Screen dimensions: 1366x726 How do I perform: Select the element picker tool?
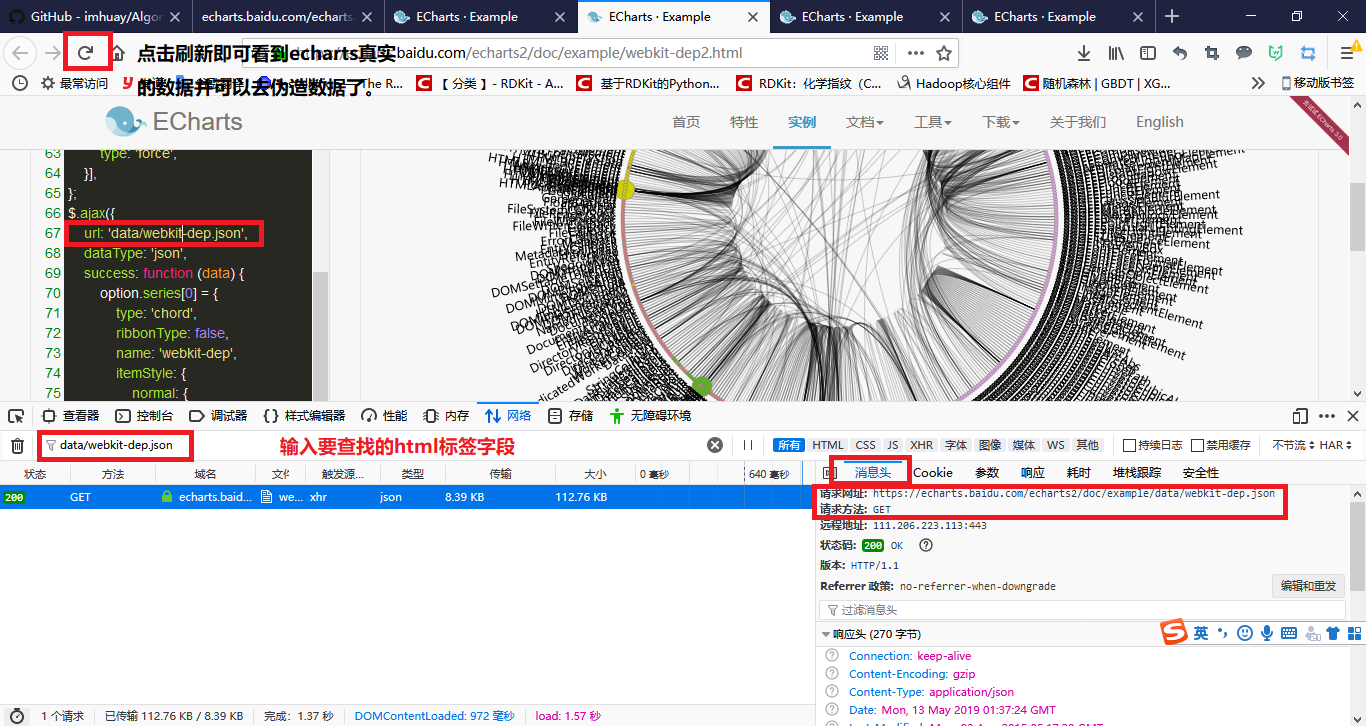tap(16, 415)
